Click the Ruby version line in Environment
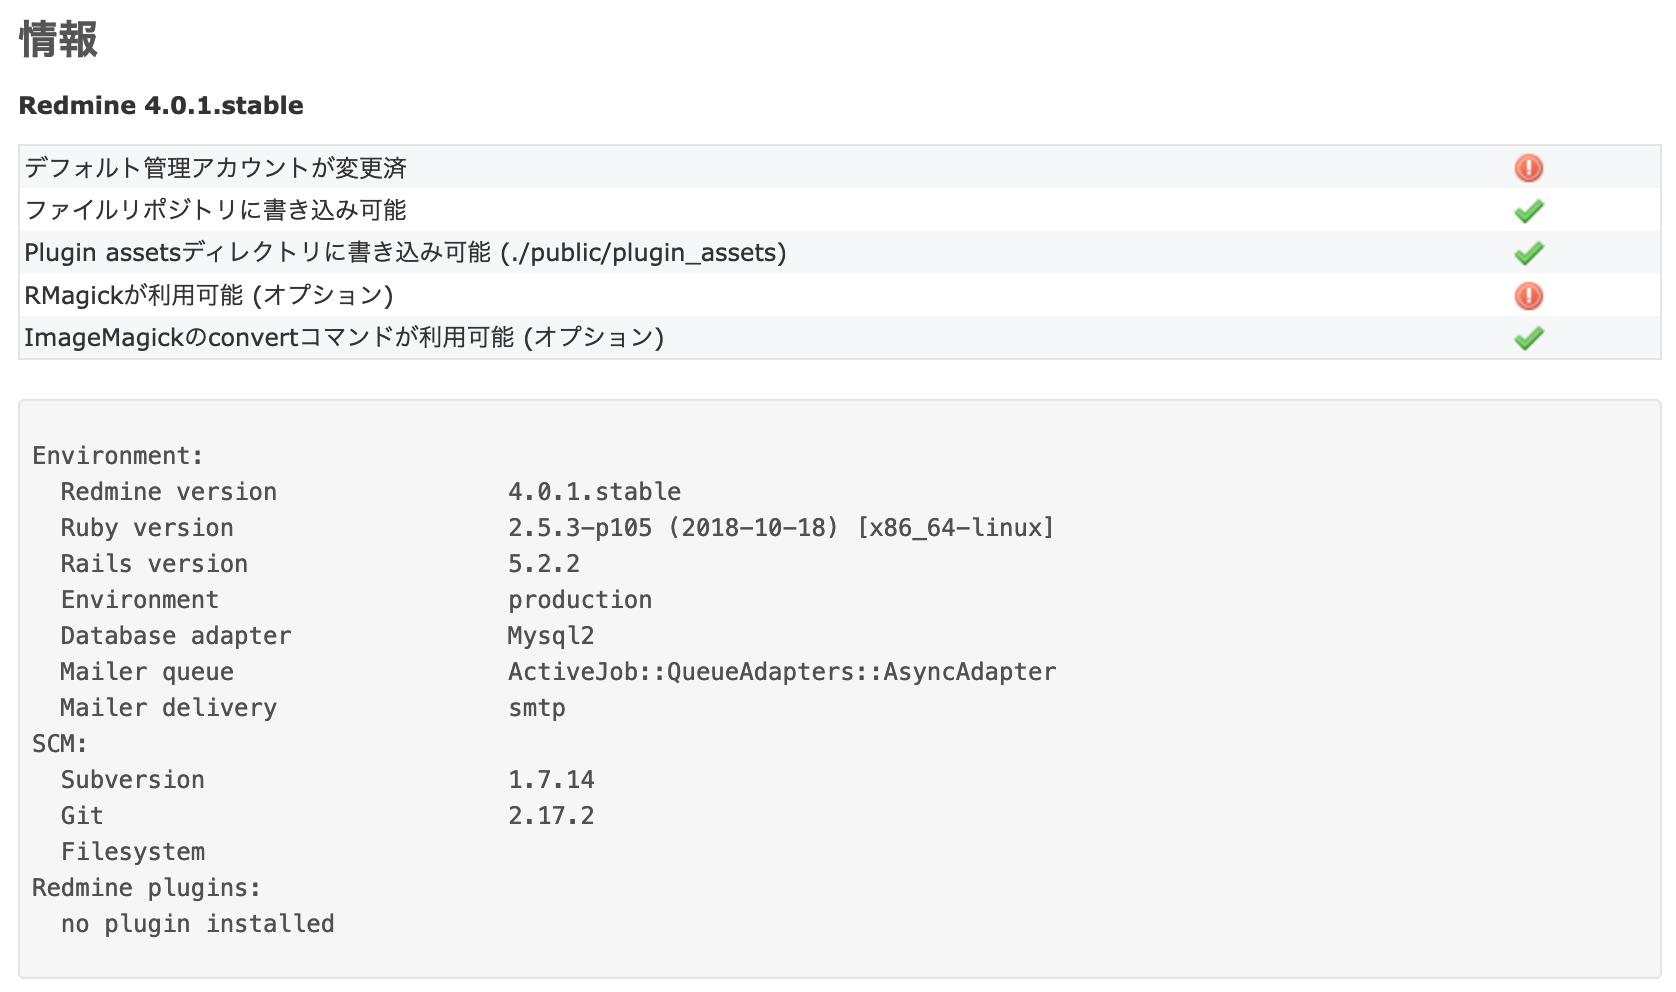Screen dimensions: 1676x992 click(147, 527)
